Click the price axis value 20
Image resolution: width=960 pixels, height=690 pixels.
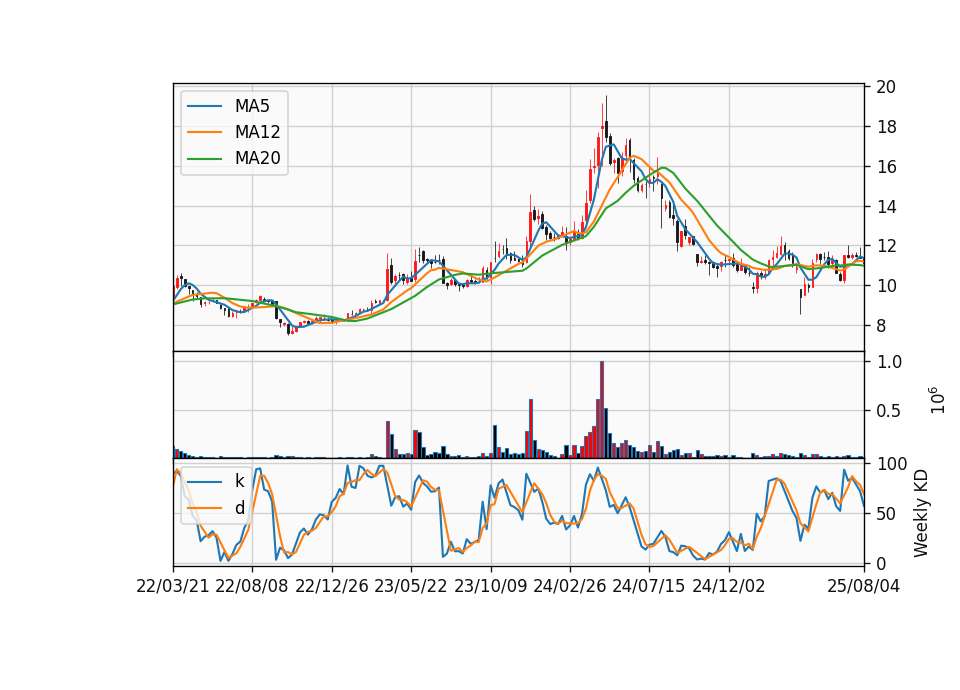(x=885, y=87)
